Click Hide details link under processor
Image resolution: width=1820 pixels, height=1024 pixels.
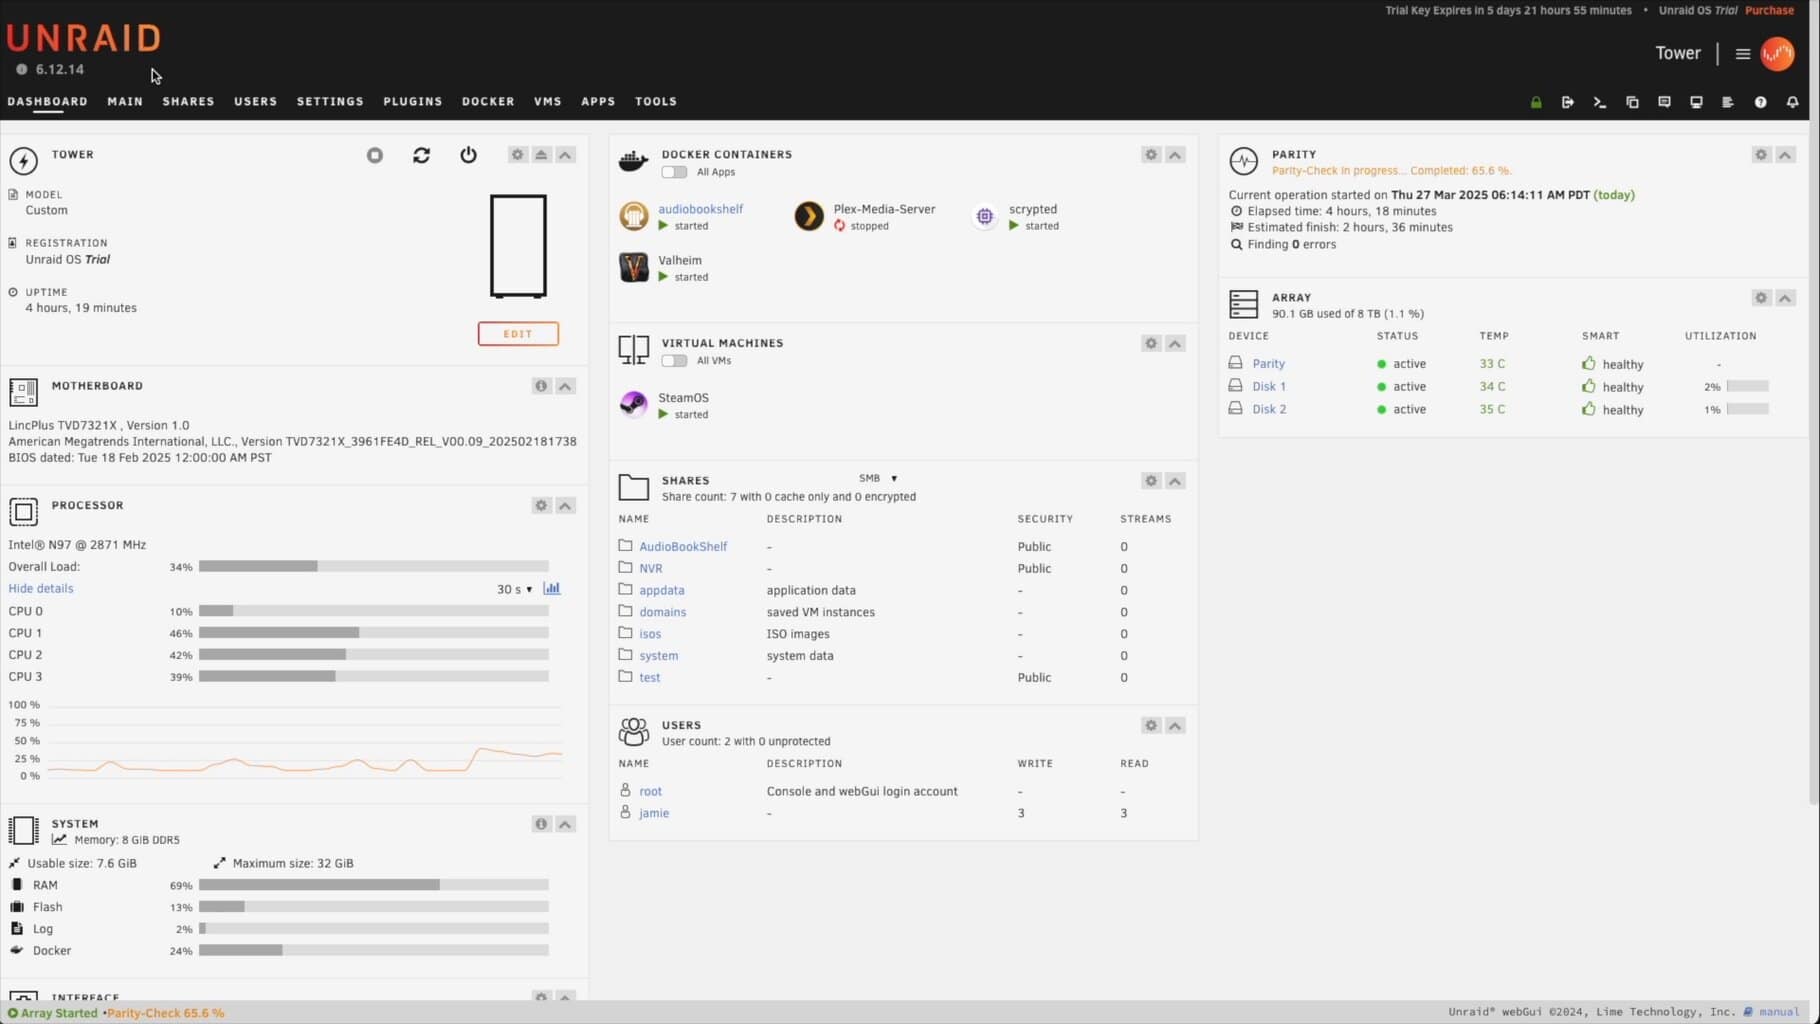click(x=41, y=589)
